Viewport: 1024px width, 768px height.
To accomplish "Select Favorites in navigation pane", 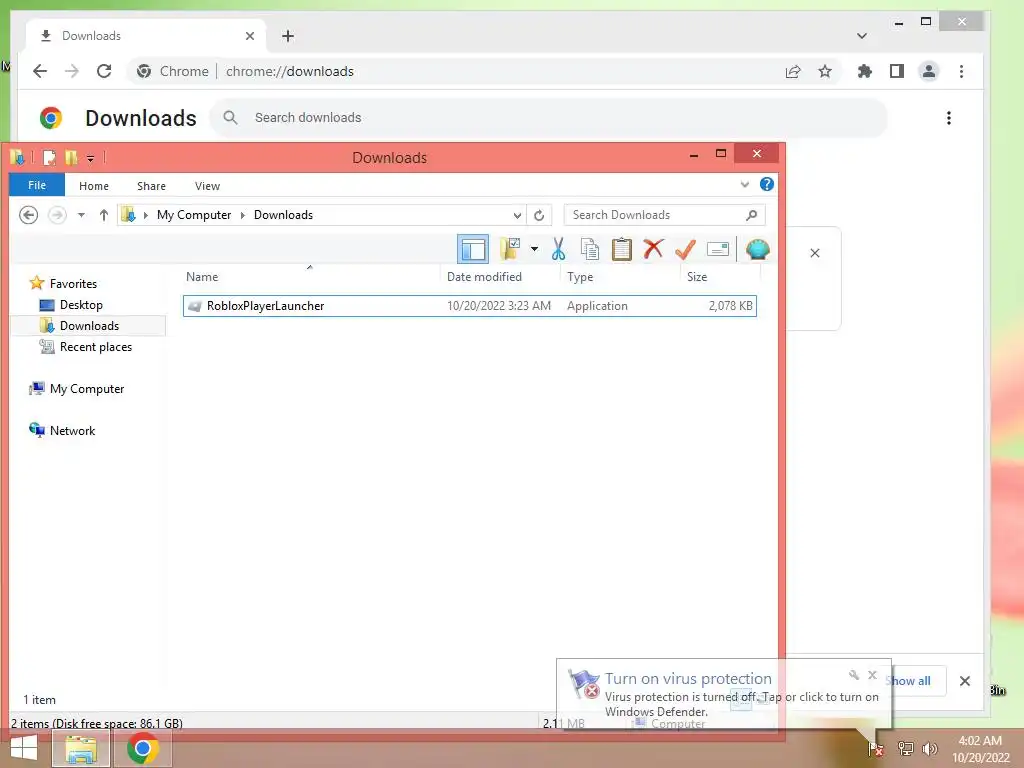I will pyautogui.click(x=73, y=283).
